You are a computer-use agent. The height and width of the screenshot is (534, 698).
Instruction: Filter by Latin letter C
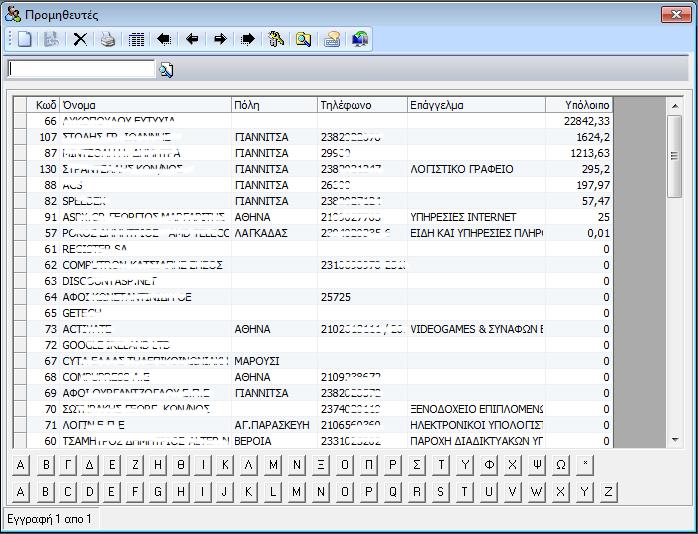point(67,492)
